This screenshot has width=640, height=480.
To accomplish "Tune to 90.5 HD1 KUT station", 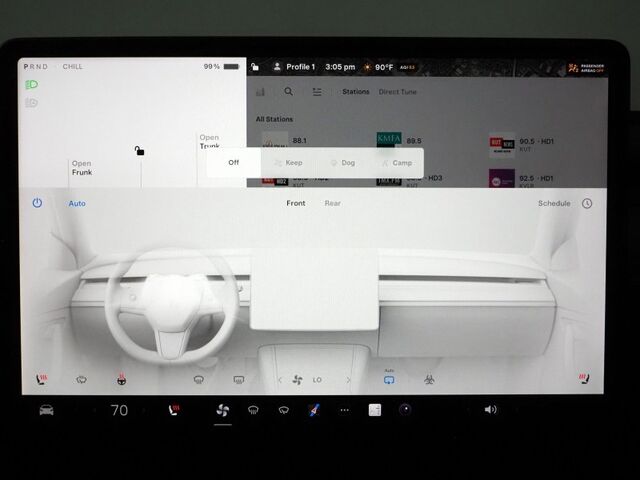I will pos(522,145).
